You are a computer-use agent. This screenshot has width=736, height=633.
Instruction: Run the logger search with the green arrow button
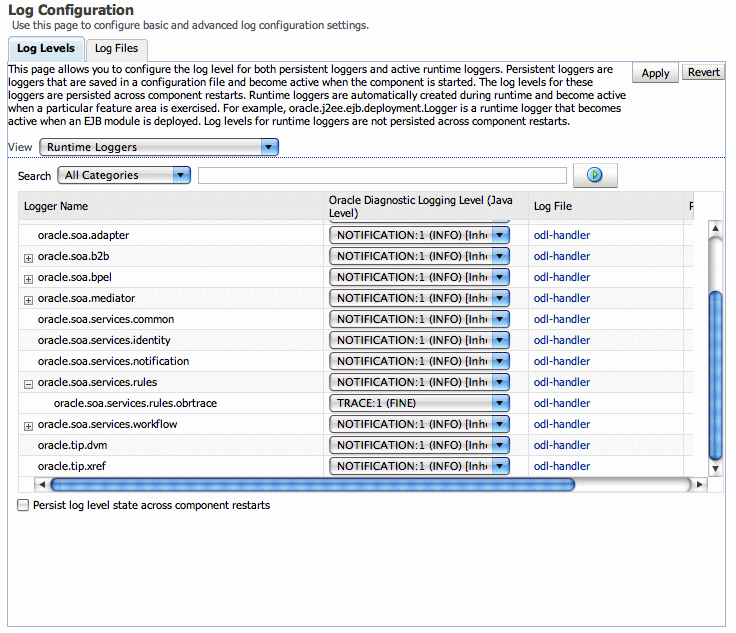click(x=595, y=175)
